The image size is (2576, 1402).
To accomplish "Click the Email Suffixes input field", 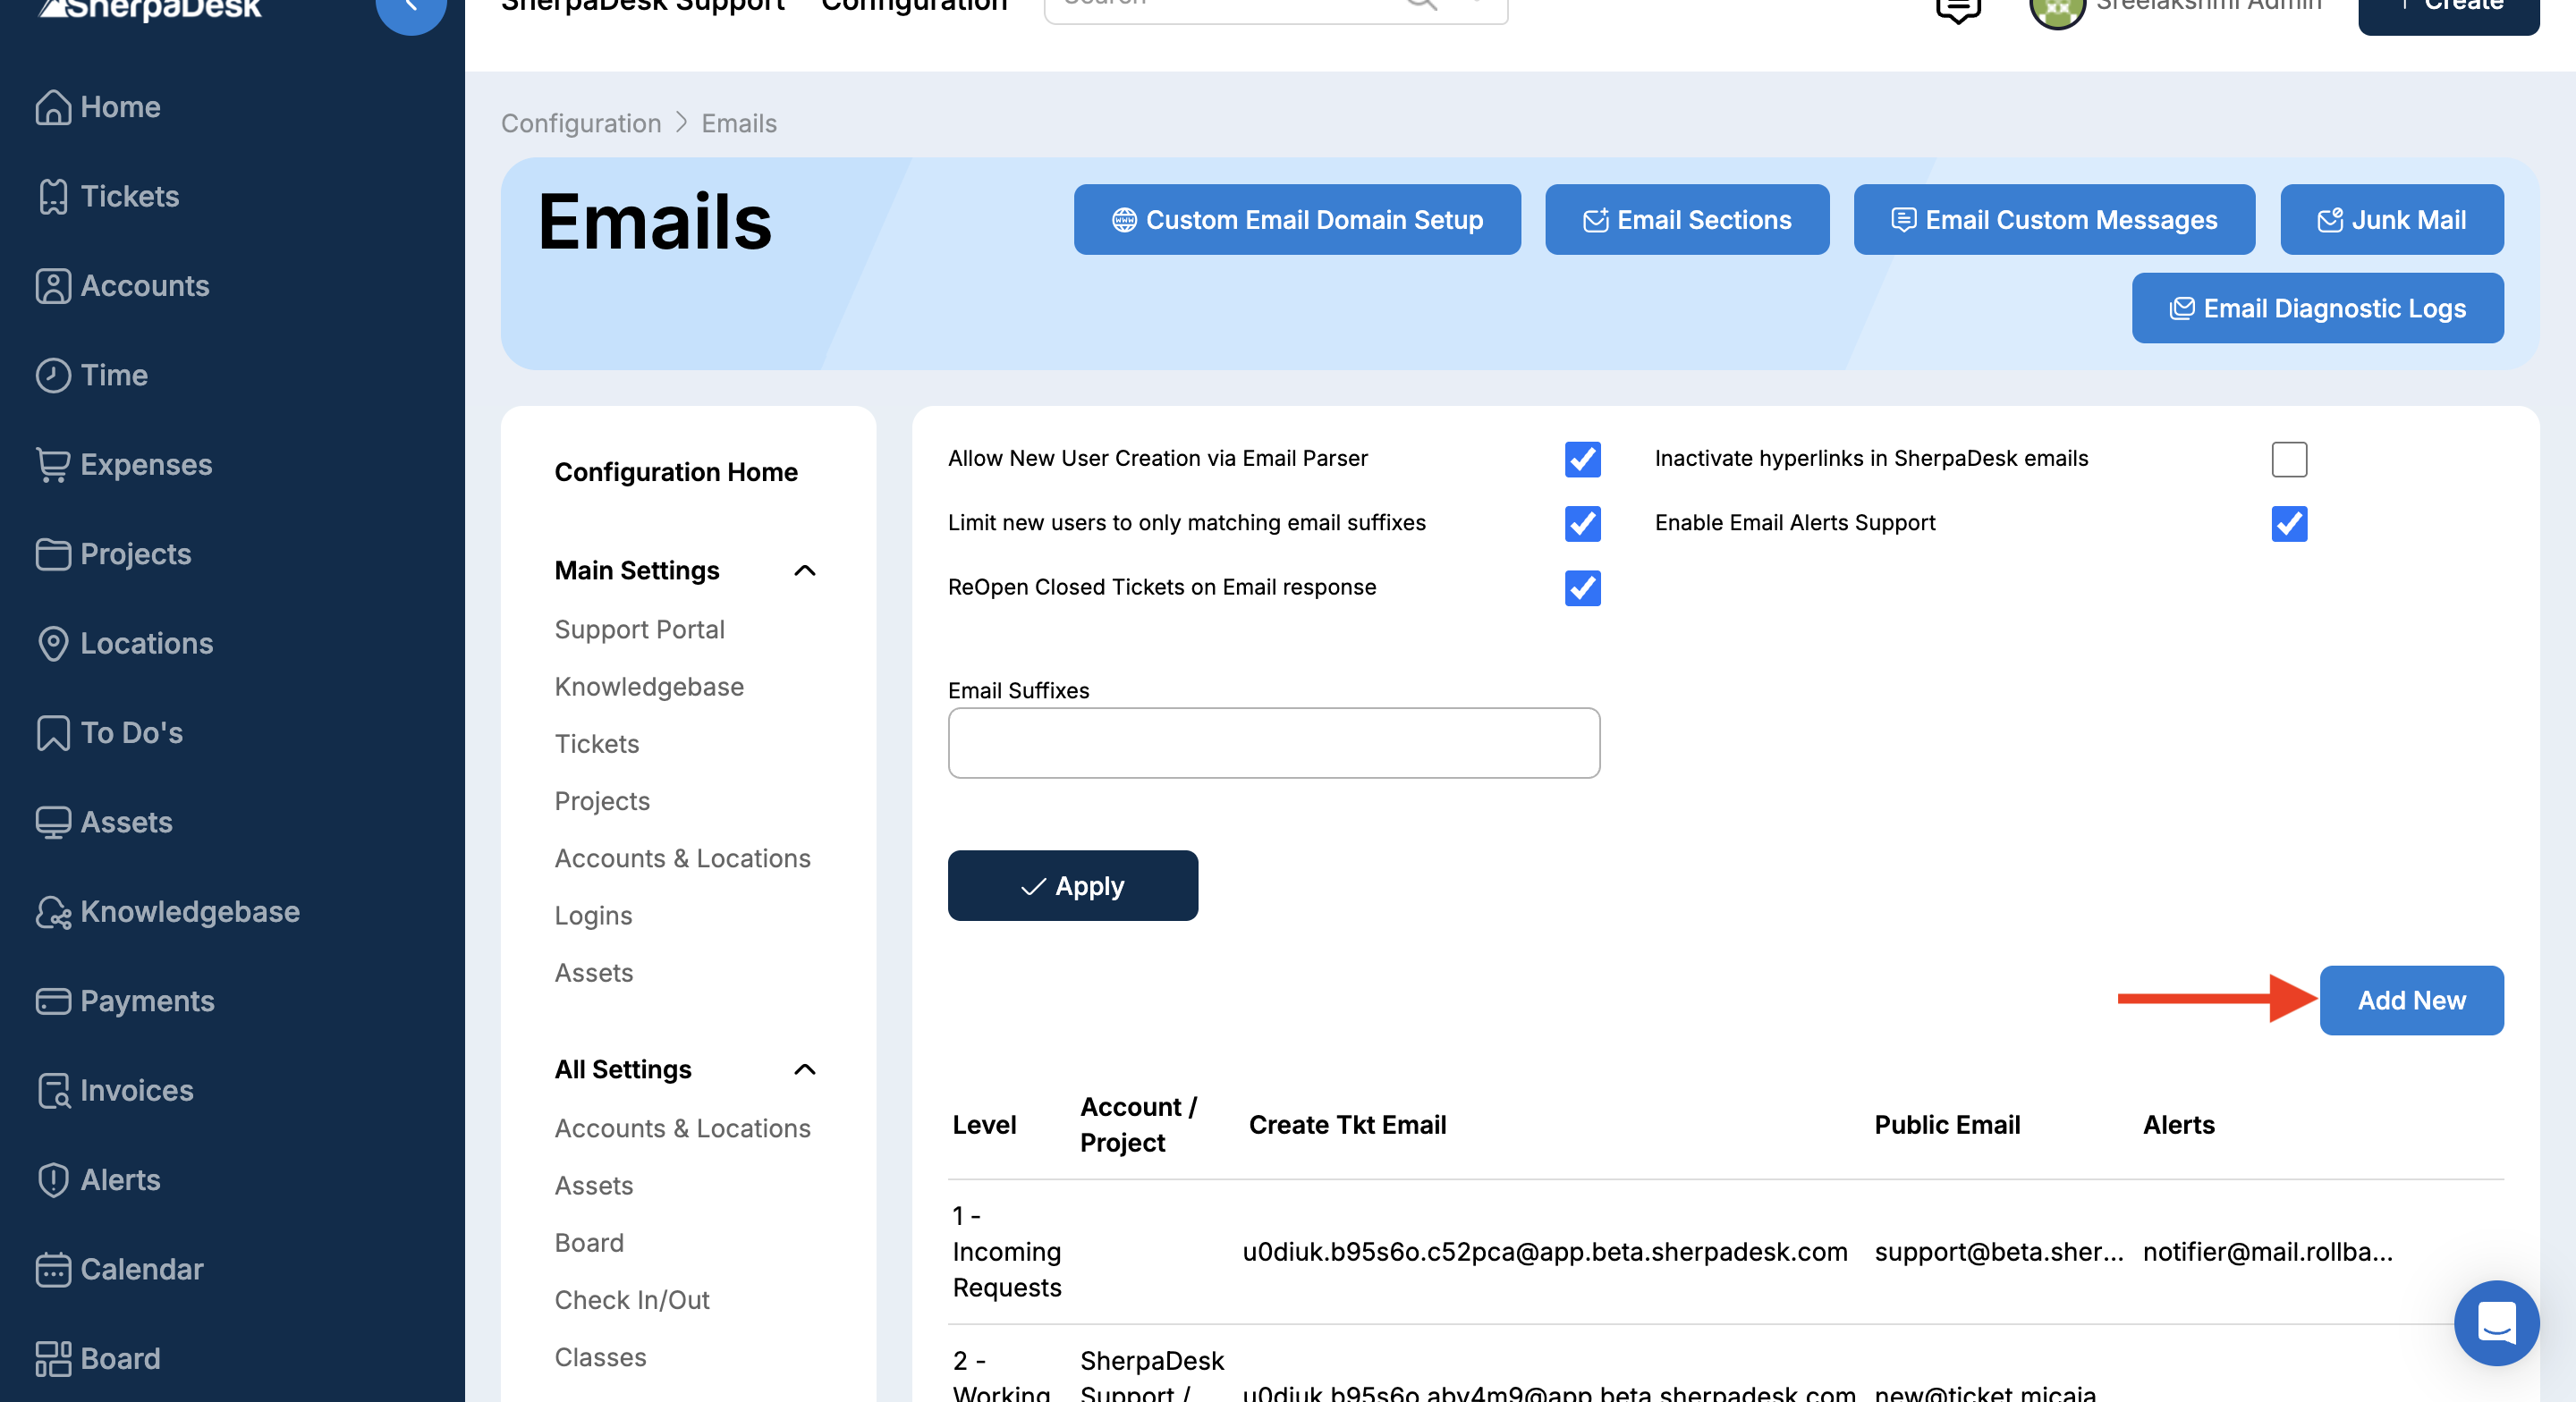I will point(1273,743).
